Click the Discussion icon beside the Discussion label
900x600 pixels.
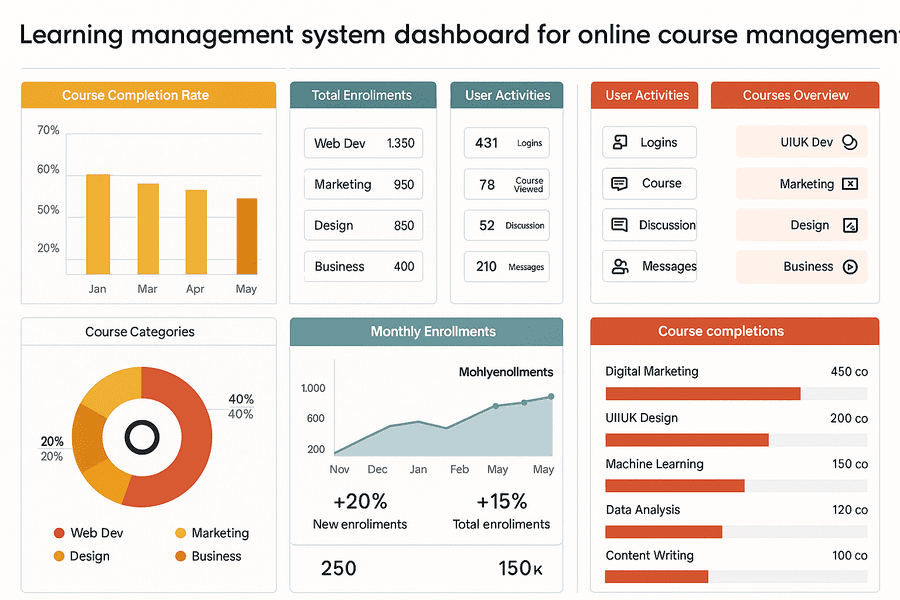tap(620, 225)
